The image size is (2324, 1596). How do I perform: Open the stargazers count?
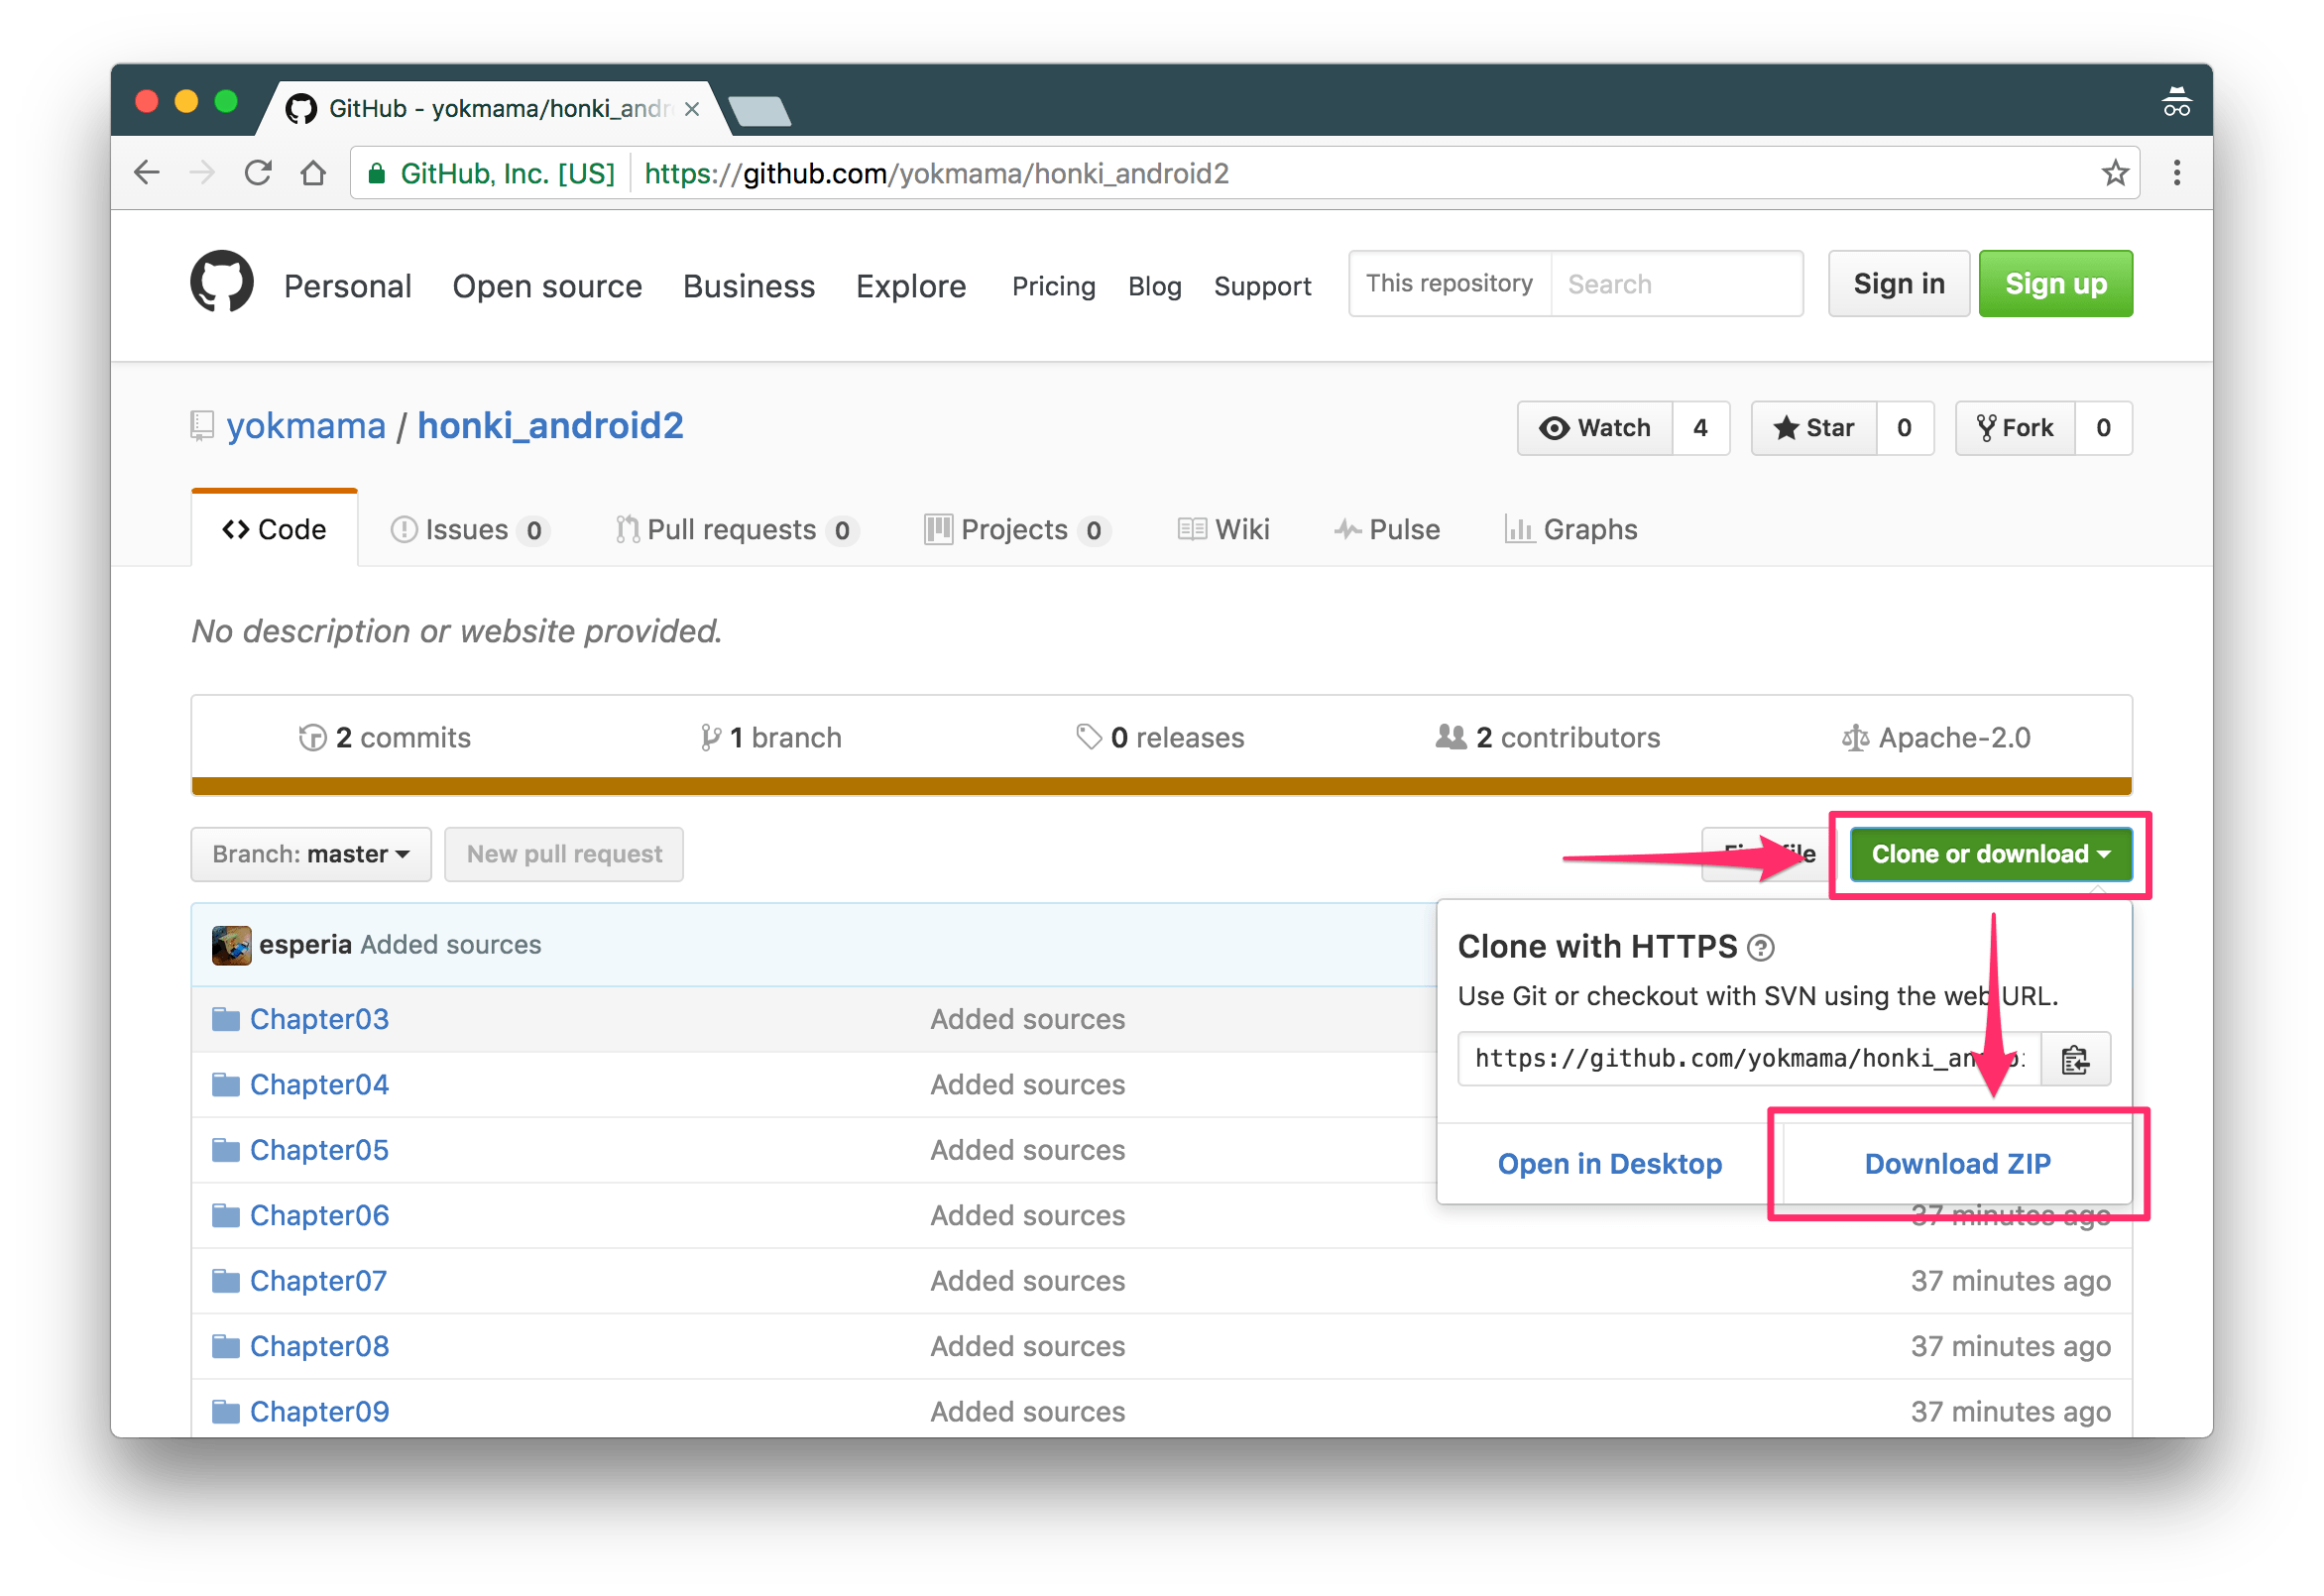point(1904,428)
